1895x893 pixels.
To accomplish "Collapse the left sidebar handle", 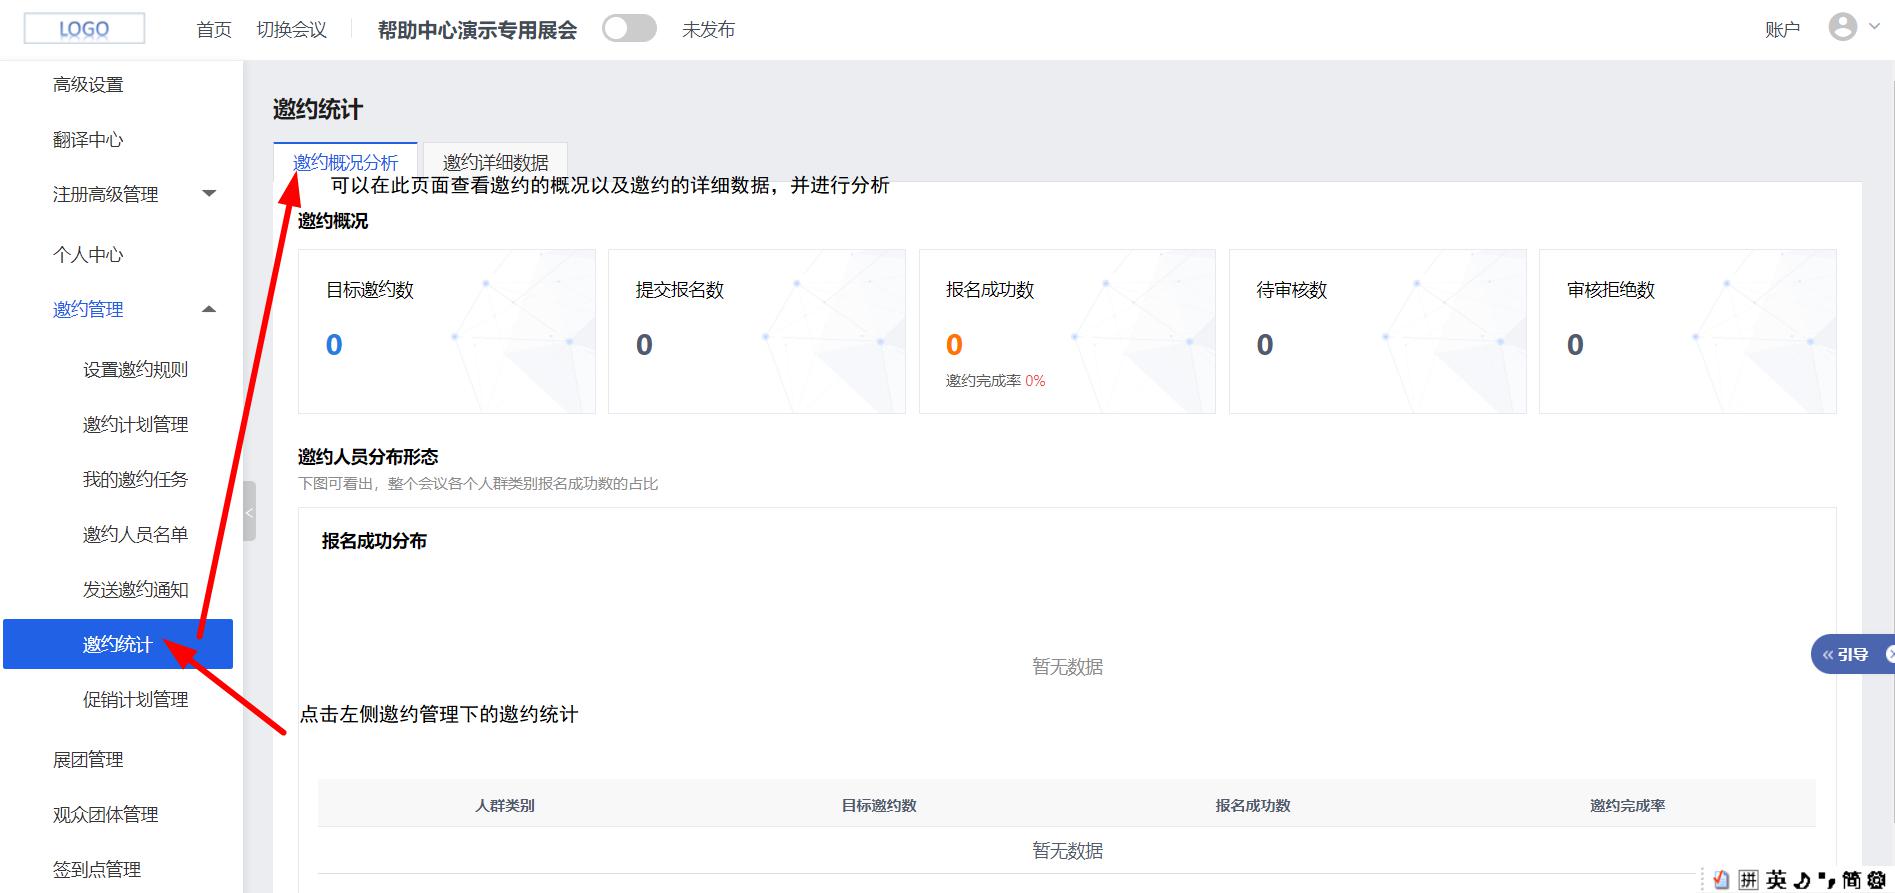I will click(249, 511).
